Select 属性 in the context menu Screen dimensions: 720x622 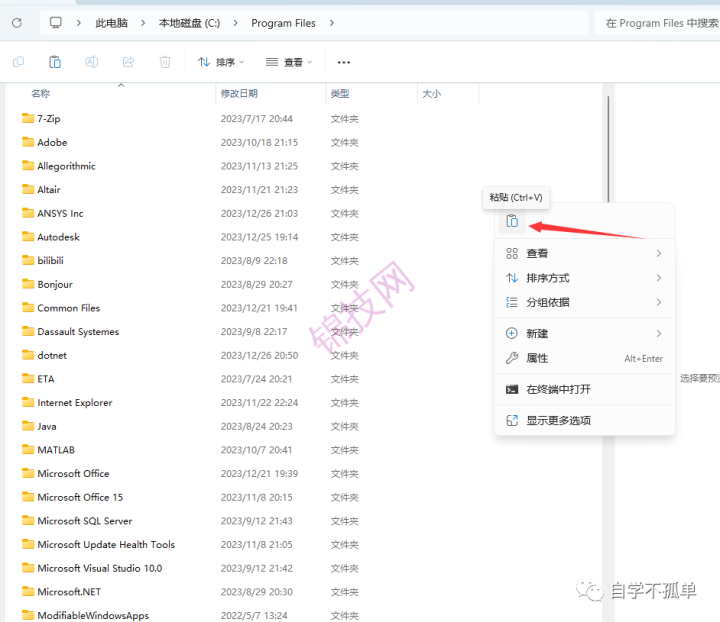[x=585, y=358]
